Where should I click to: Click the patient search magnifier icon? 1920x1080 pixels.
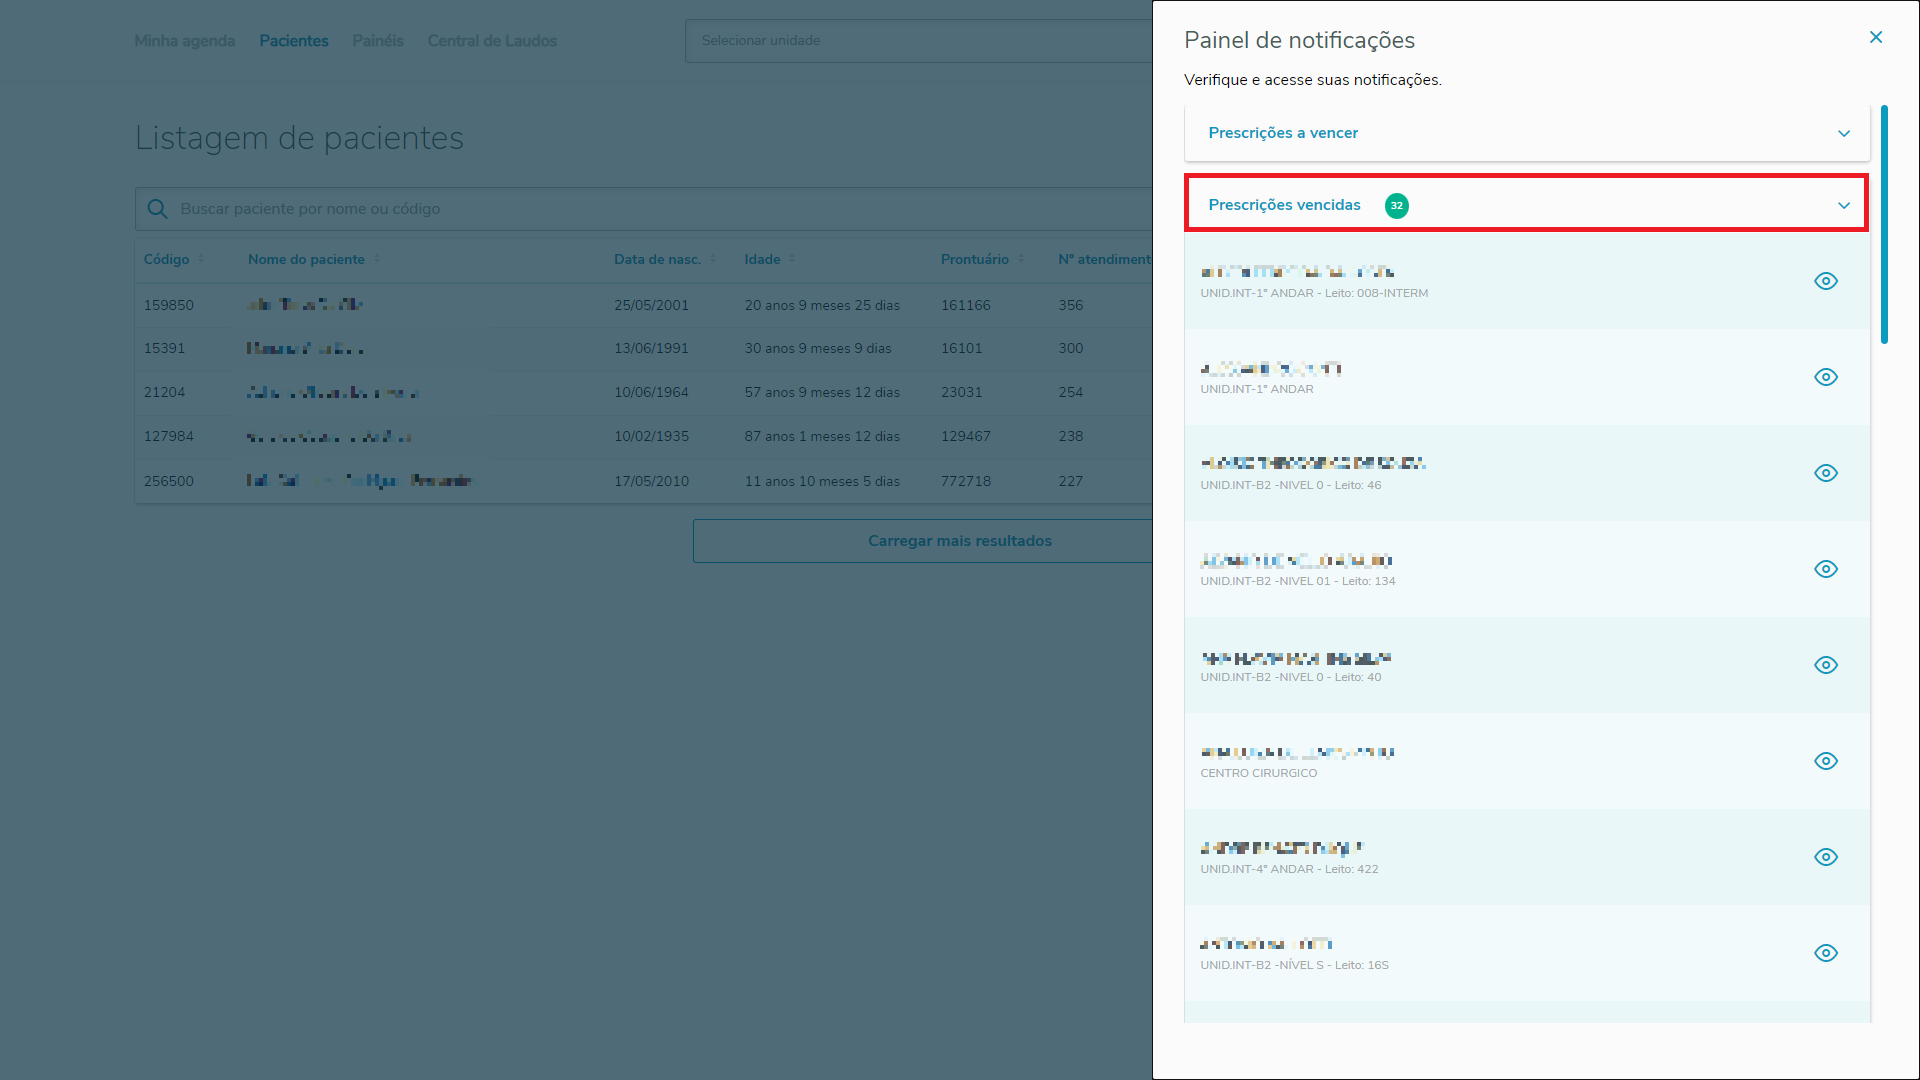pos(157,209)
